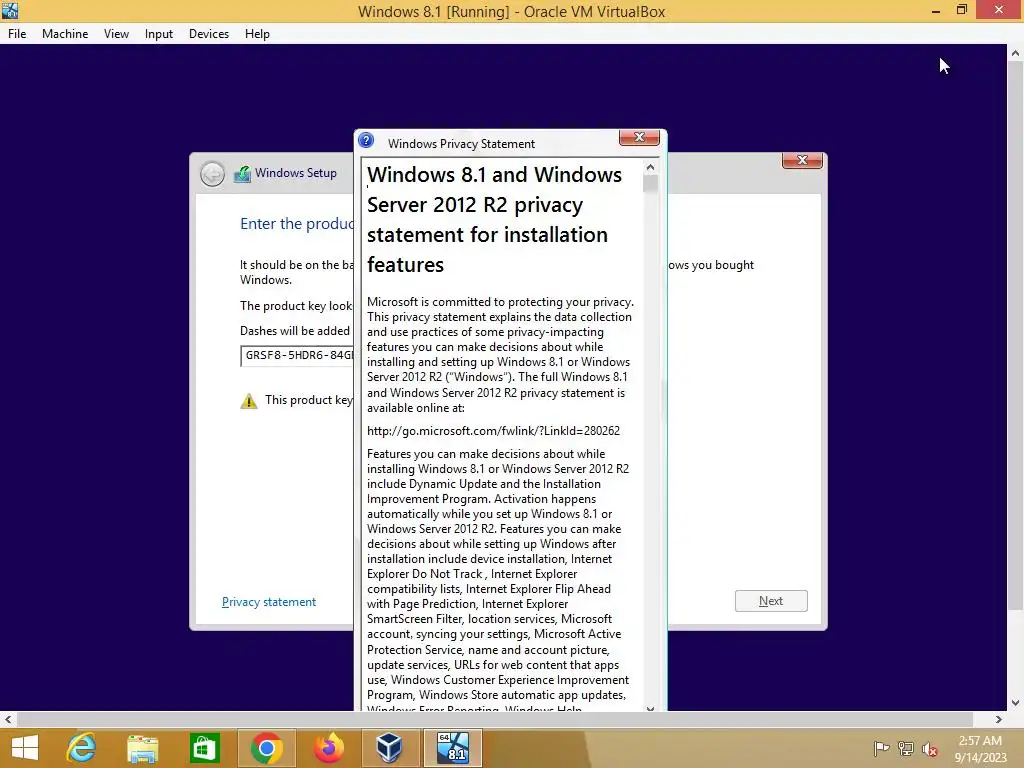The width and height of the screenshot is (1024, 768).
Task: Click the Next button in Windows Setup
Action: (x=771, y=601)
